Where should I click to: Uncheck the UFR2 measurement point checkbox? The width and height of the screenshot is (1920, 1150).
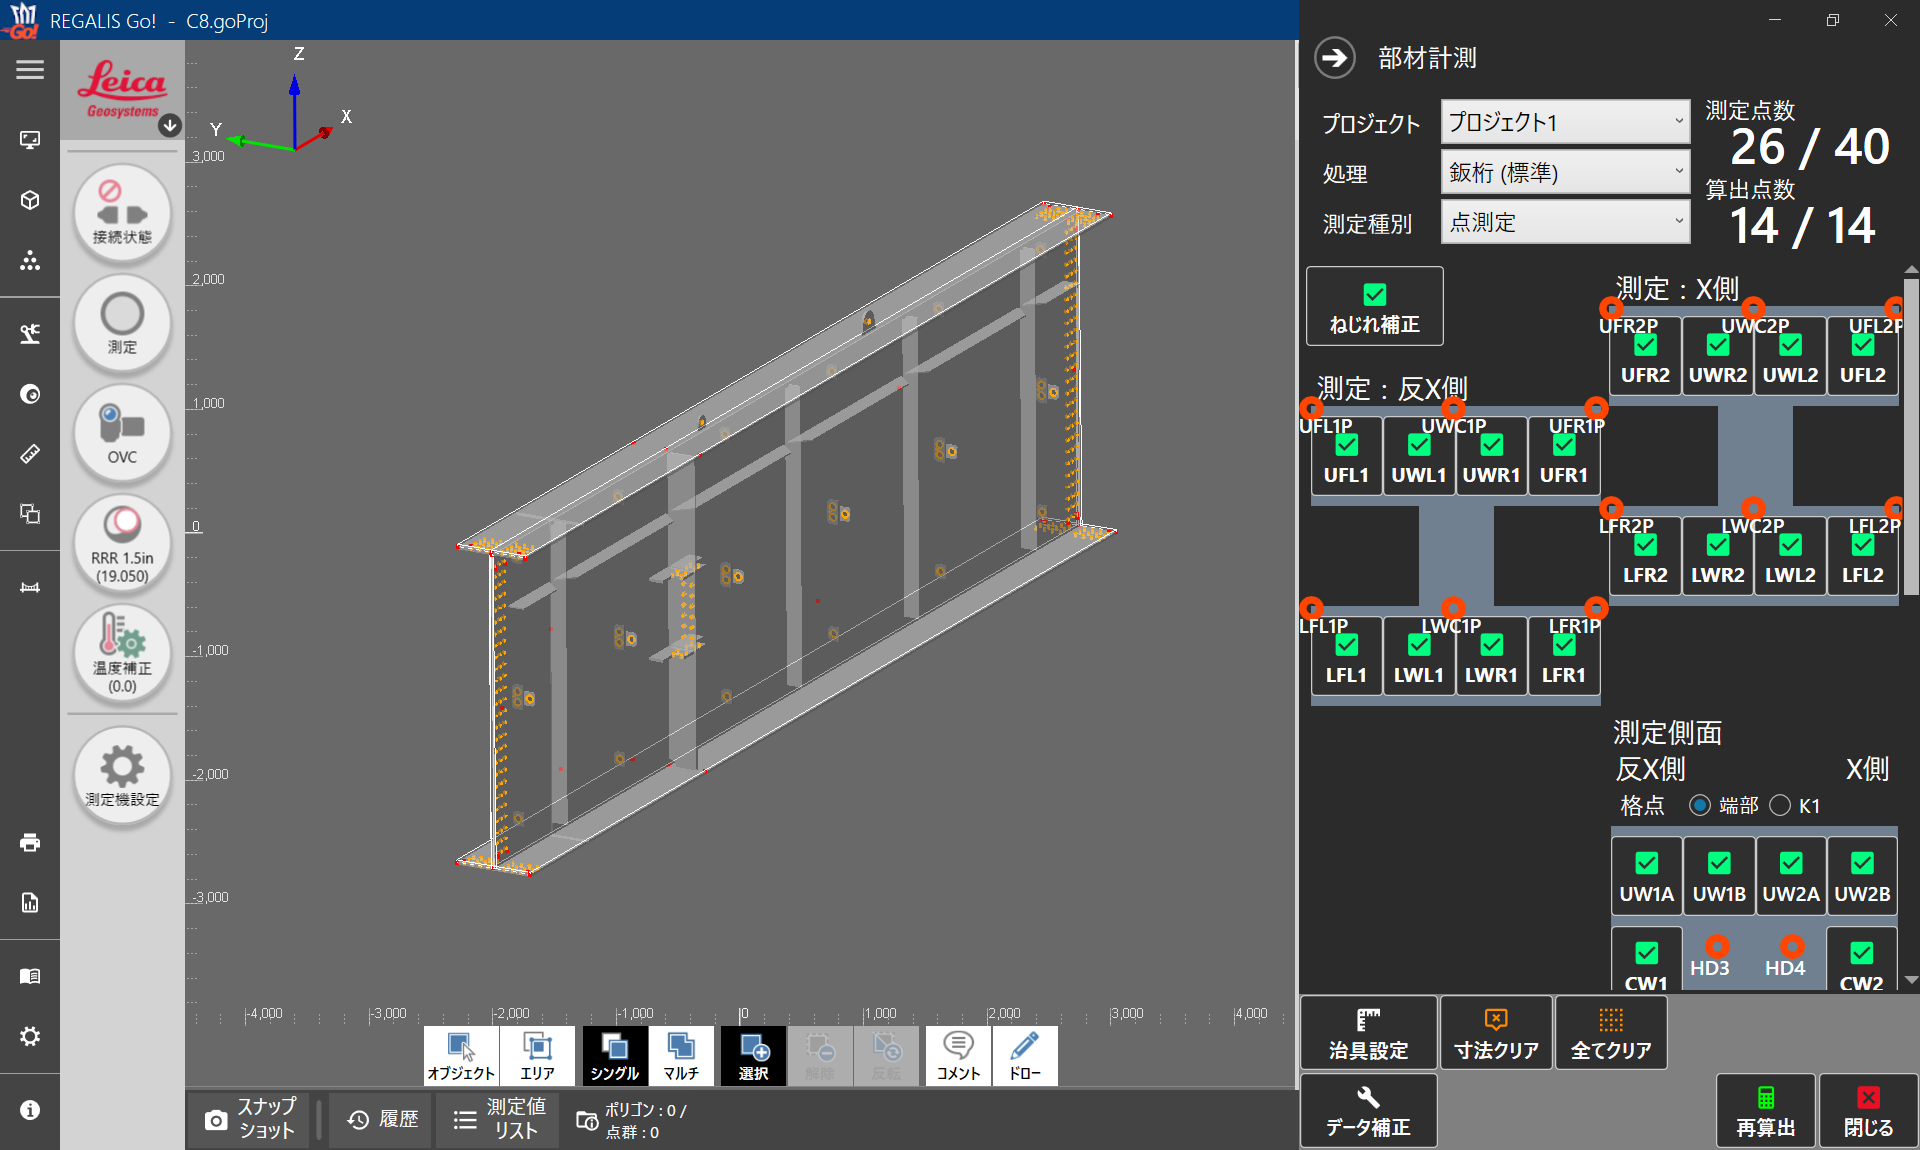tap(1645, 346)
